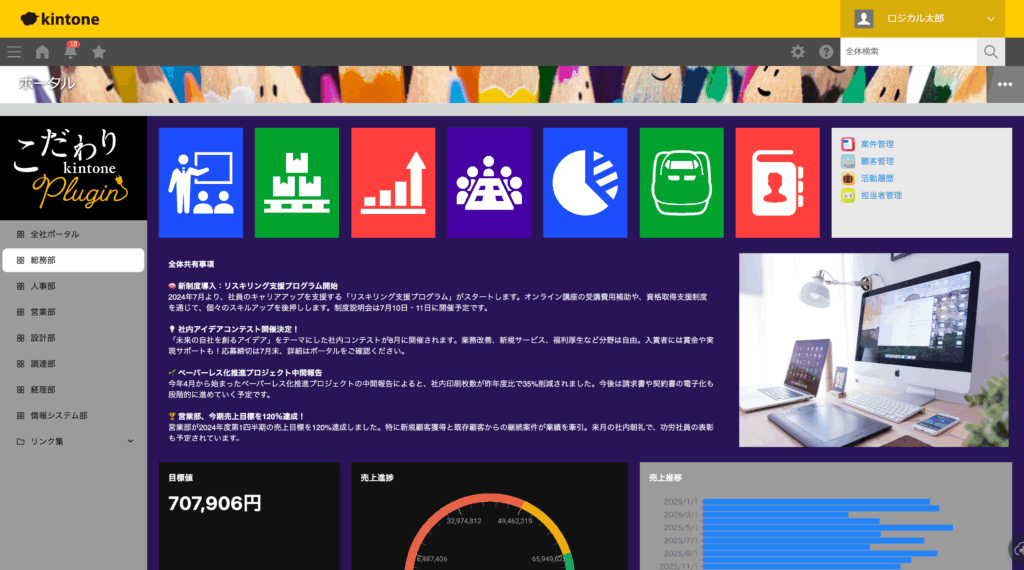Open the green bullet train tile
This screenshot has width=1024, height=570.
click(681, 183)
